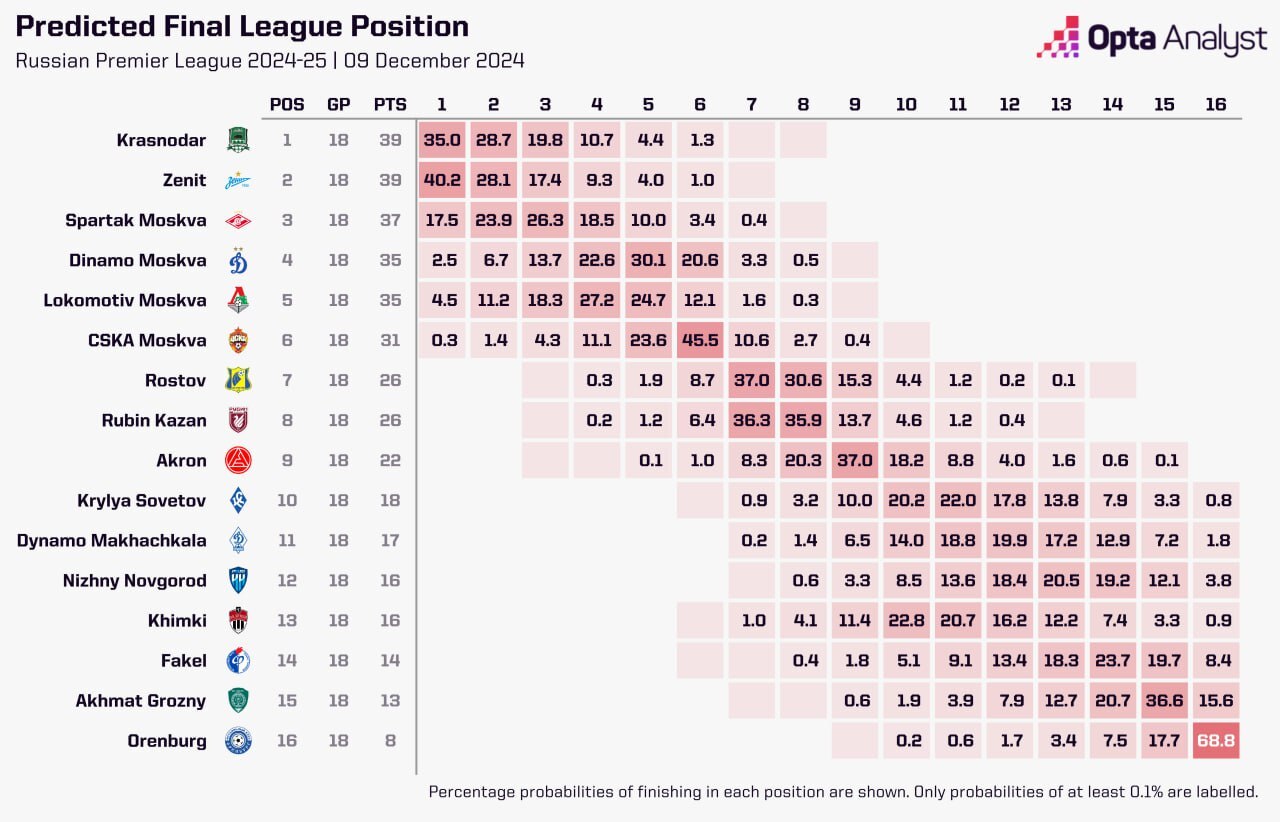The height and width of the screenshot is (822, 1280).
Task: Select the Akhmat Grozny 36.6 cell
Action: pos(1164,701)
